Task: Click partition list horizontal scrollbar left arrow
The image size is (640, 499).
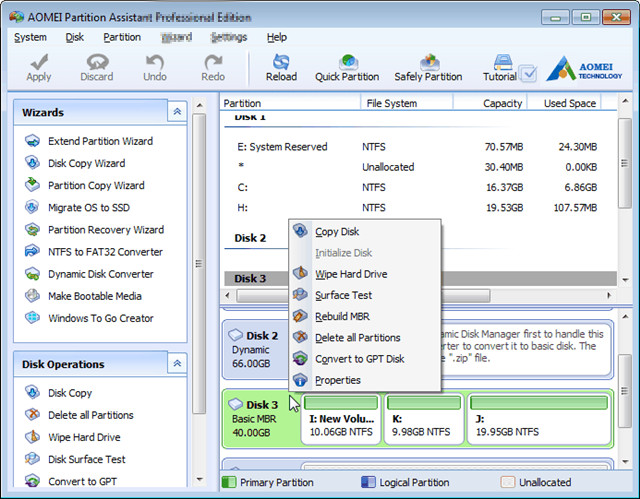Action: (227, 295)
